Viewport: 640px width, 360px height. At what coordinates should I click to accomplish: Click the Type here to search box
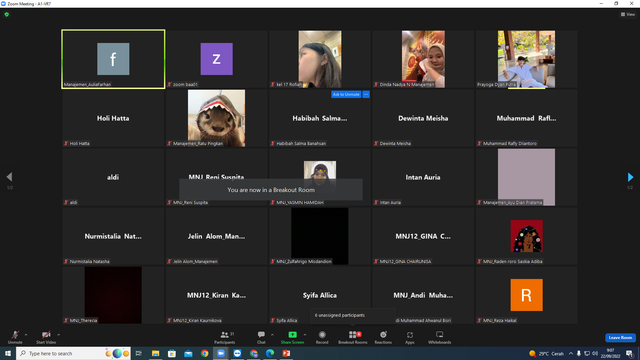[x=73, y=353]
